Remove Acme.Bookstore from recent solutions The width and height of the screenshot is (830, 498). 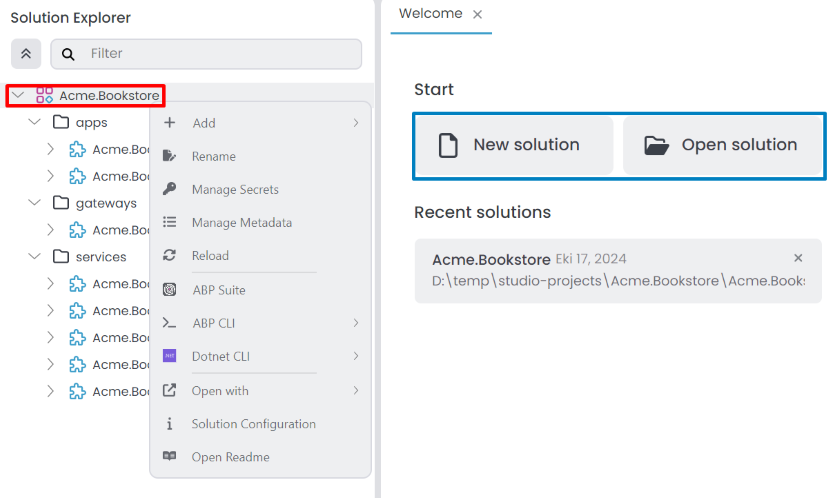(798, 258)
